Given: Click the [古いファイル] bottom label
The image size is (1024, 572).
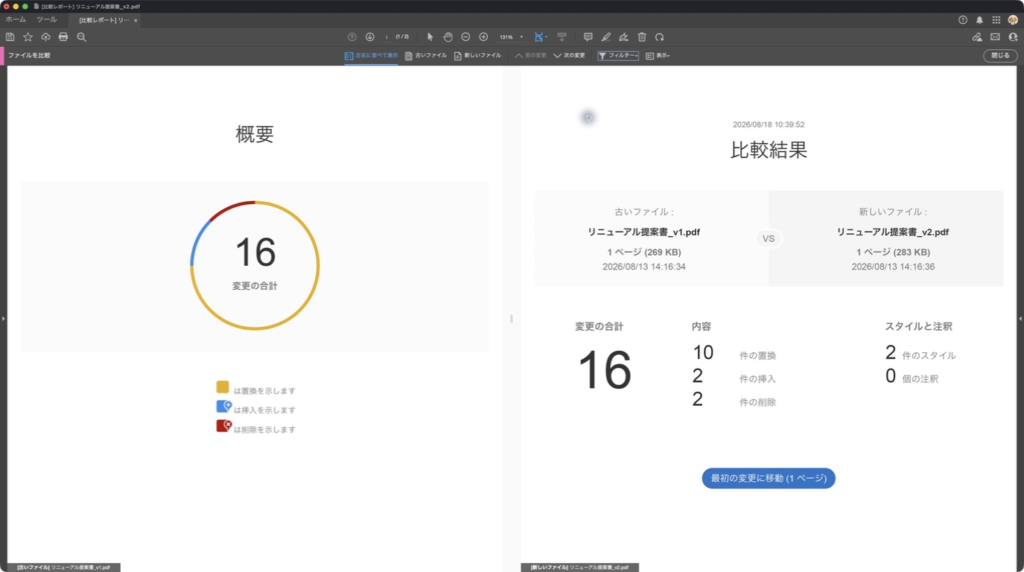Looking at the screenshot, I should point(63,567).
